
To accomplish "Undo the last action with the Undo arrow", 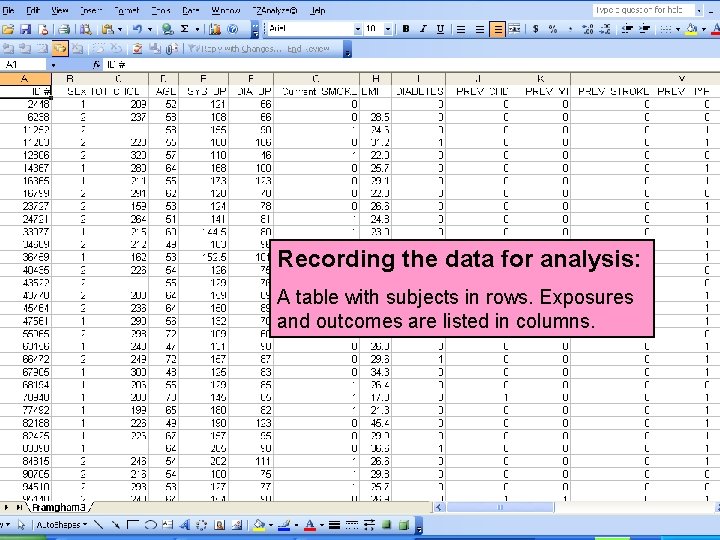I will tap(137, 29).
